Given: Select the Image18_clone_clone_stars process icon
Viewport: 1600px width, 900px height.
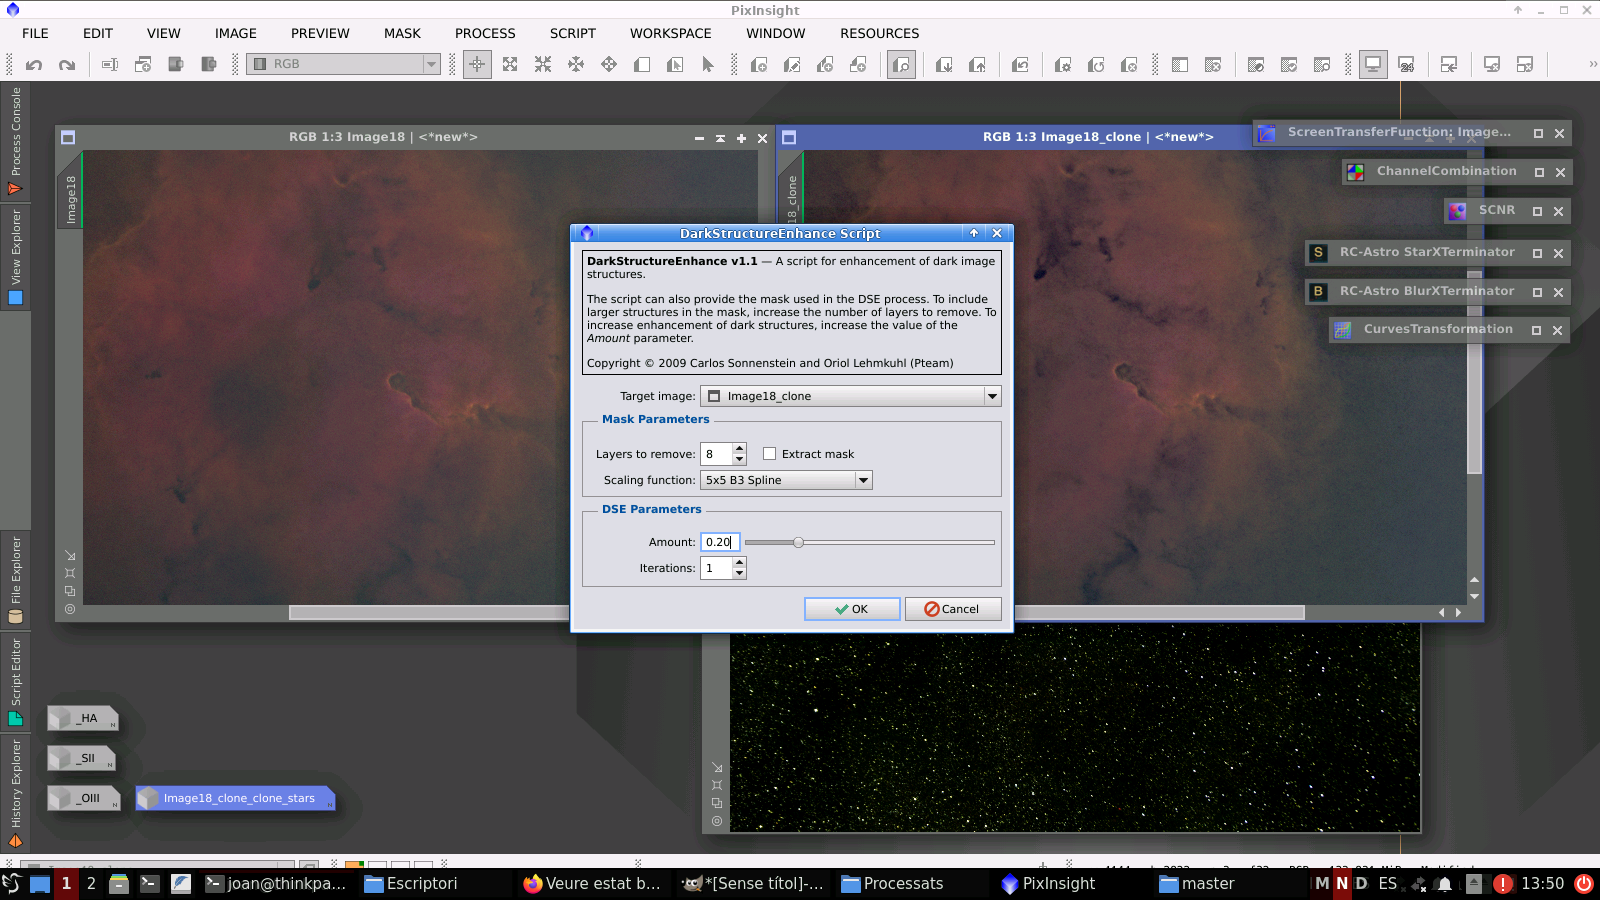Looking at the screenshot, I should [235, 798].
